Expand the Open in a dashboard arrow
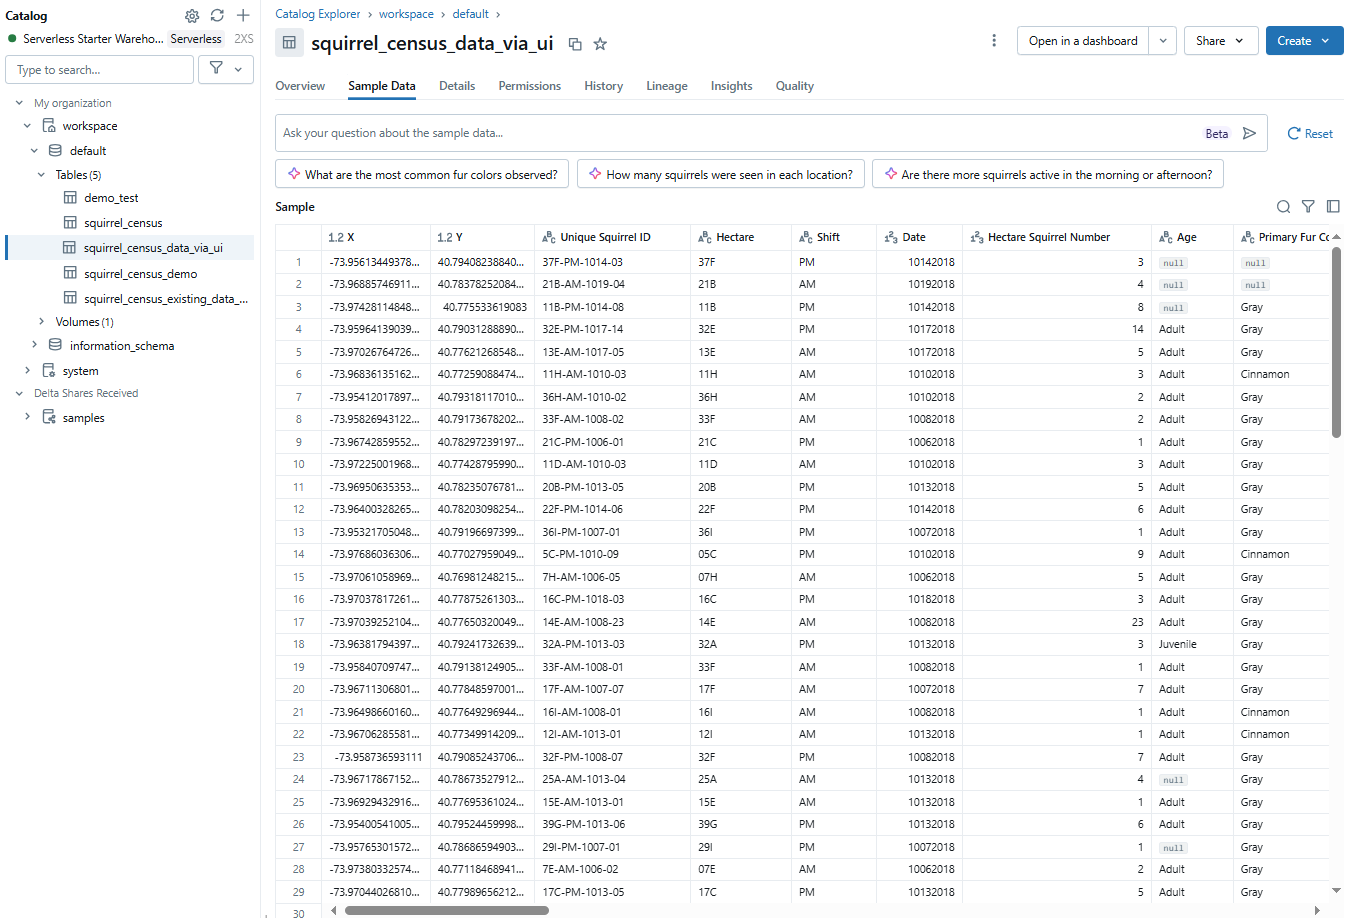 (1164, 40)
